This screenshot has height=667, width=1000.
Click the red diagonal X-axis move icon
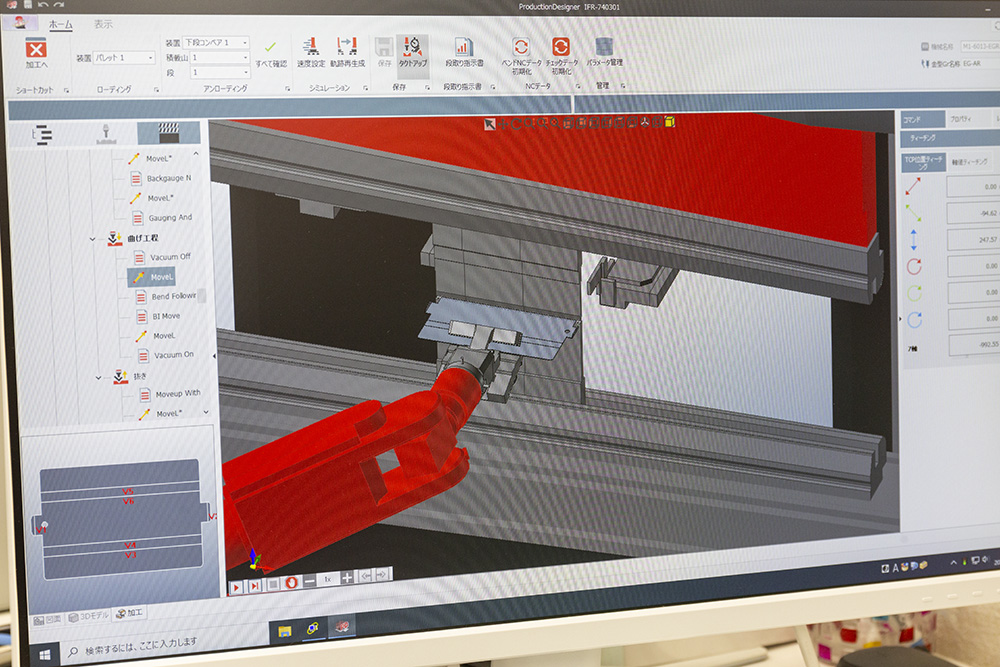click(913, 186)
